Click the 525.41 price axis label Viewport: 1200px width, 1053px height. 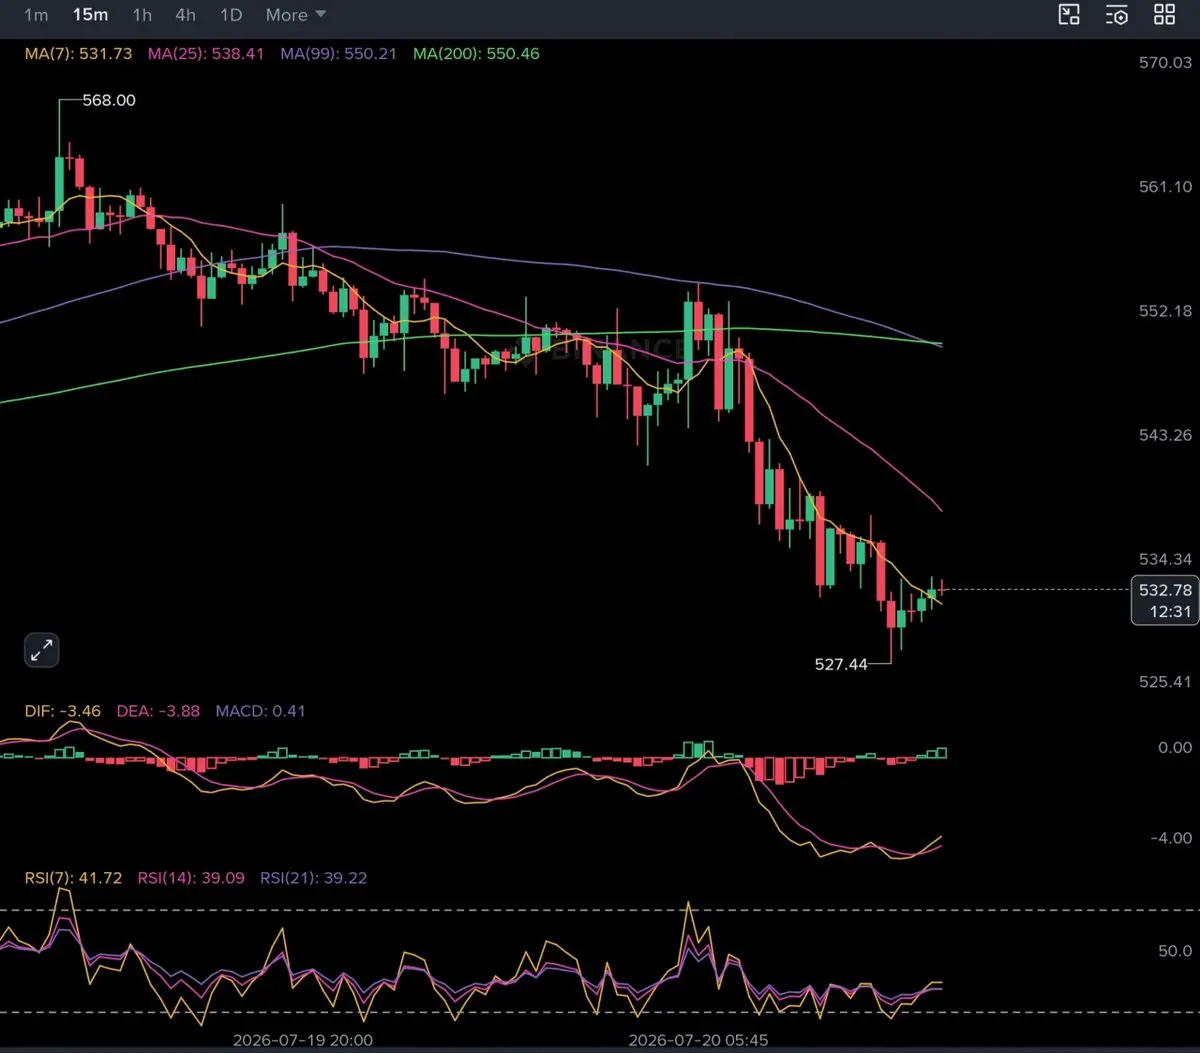[1166, 682]
